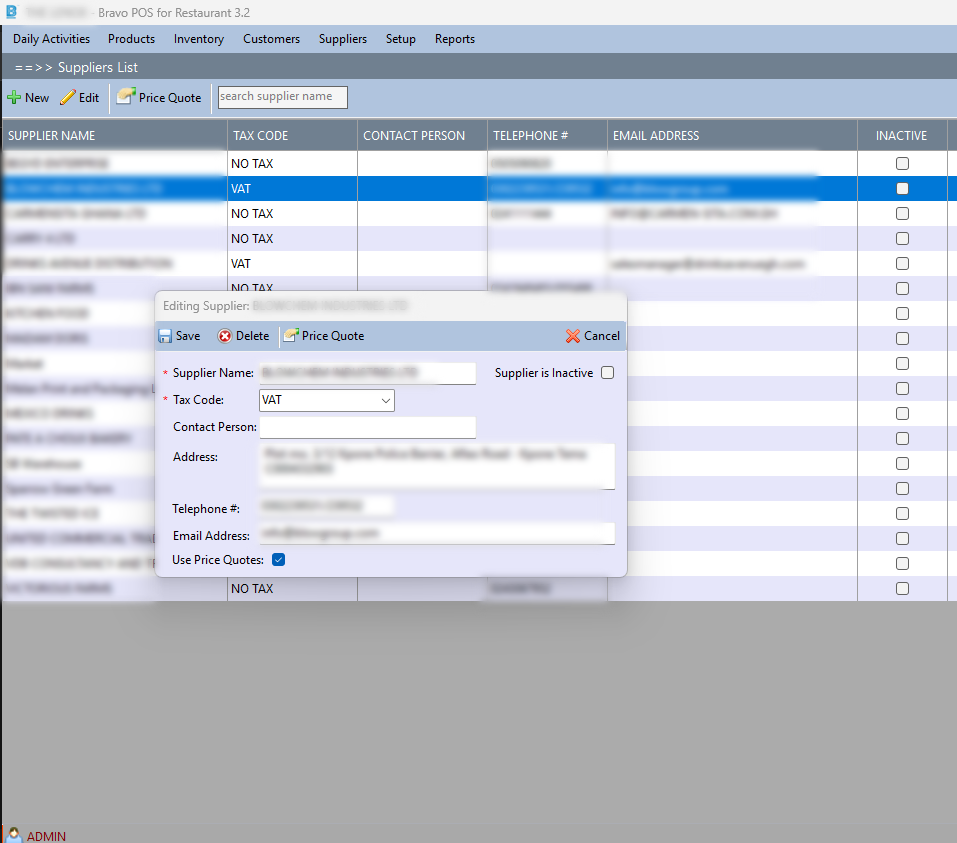Click the Address text area
Screen dimensions: 957x843
coord(436,466)
